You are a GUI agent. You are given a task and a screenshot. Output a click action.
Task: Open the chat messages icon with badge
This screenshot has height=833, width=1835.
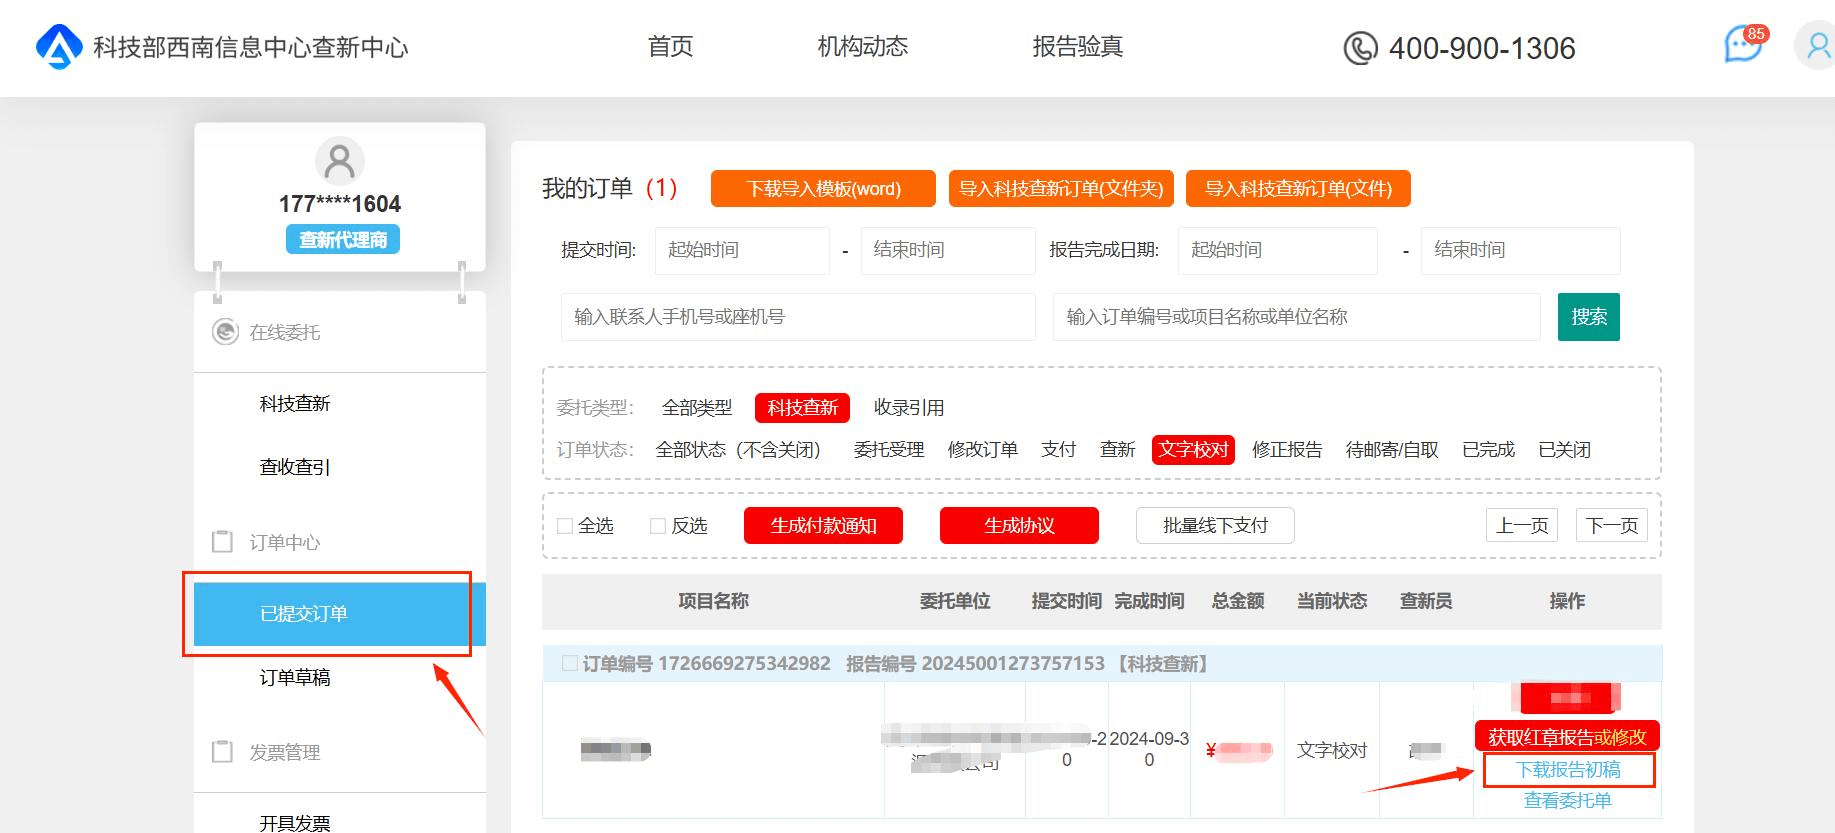(1743, 45)
